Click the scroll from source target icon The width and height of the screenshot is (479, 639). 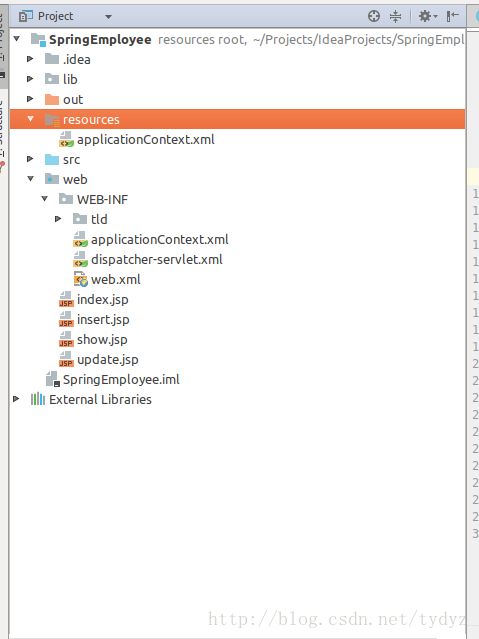[x=373, y=16]
